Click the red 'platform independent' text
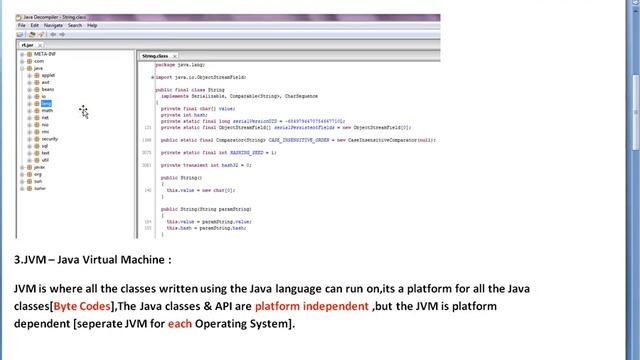 tap(312, 307)
